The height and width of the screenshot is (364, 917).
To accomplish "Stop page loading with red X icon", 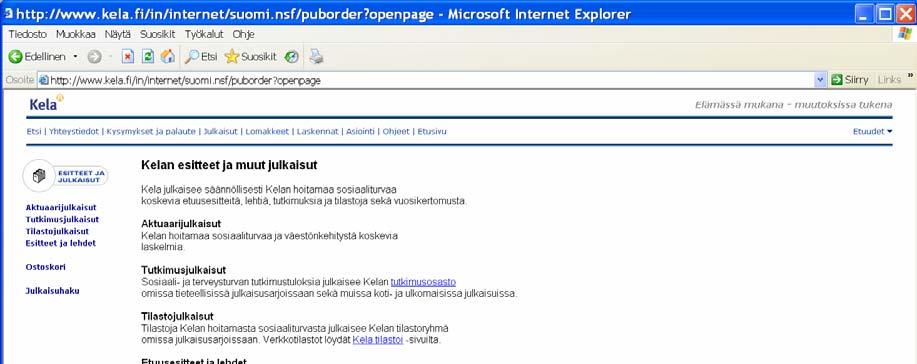I will pyautogui.click(x=128, y=57).
